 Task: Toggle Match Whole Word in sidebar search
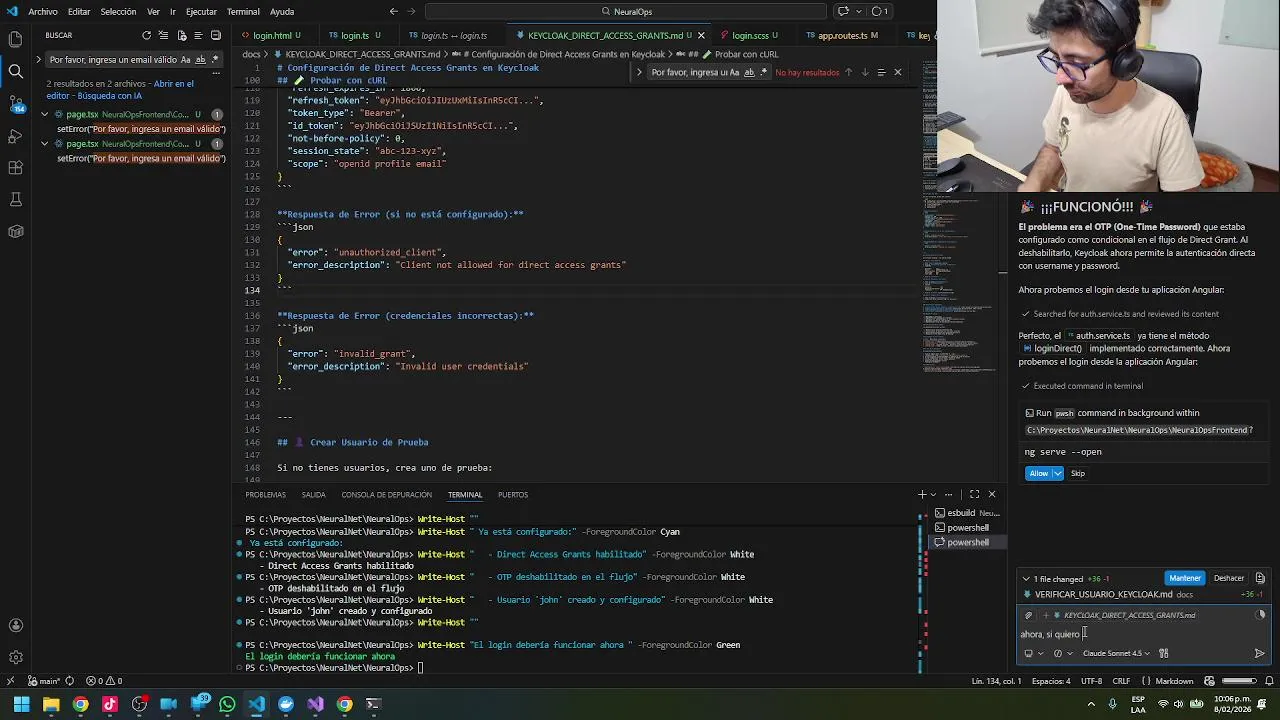pyautogui.click(x=200, y=59)
